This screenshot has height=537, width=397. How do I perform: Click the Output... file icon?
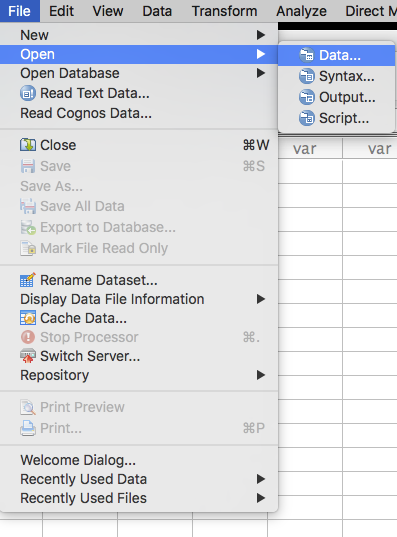(x=307, y=97)
